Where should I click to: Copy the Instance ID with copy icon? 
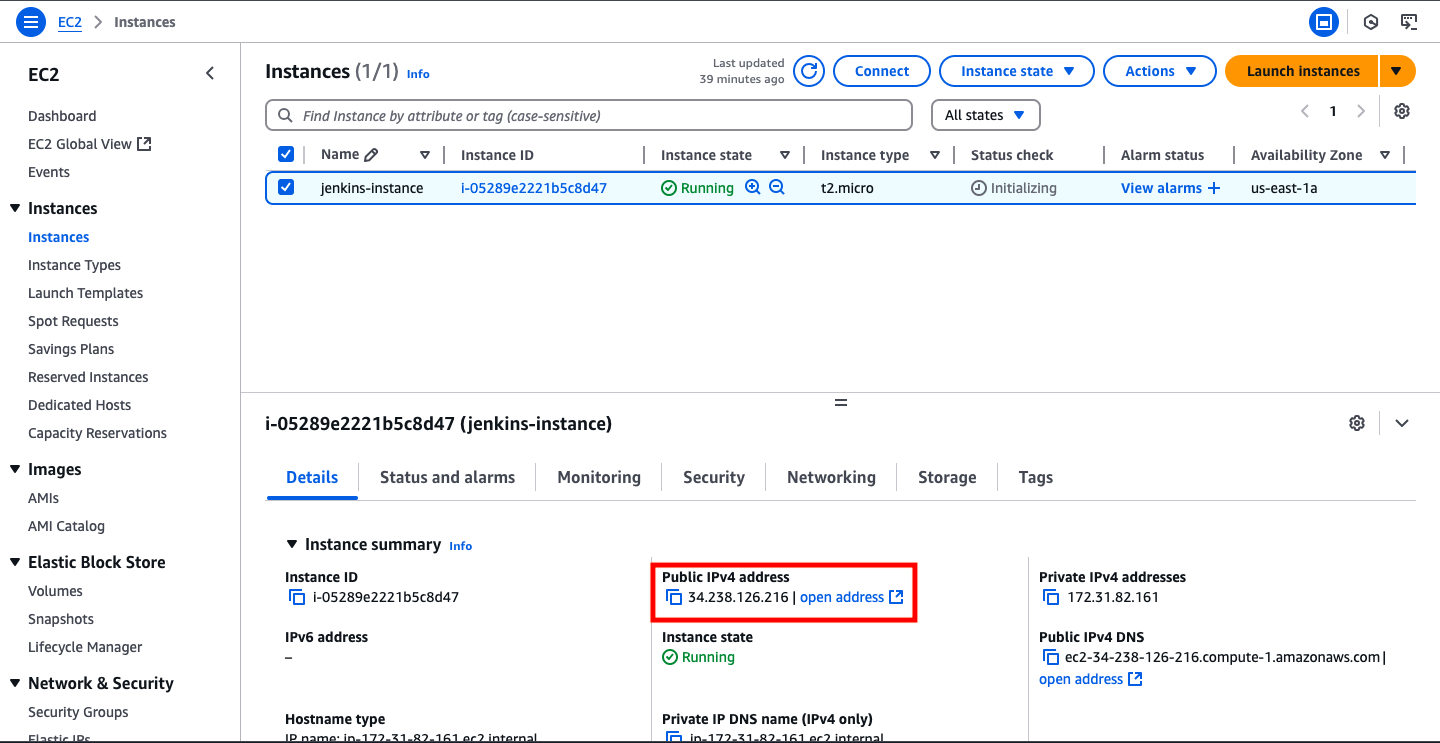tap(297, 597)
